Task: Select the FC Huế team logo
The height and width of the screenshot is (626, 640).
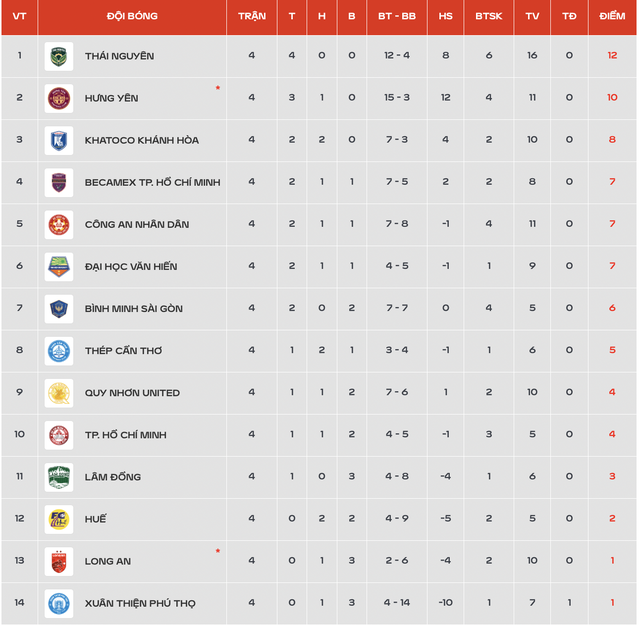Action: click(x=59, y=519)
